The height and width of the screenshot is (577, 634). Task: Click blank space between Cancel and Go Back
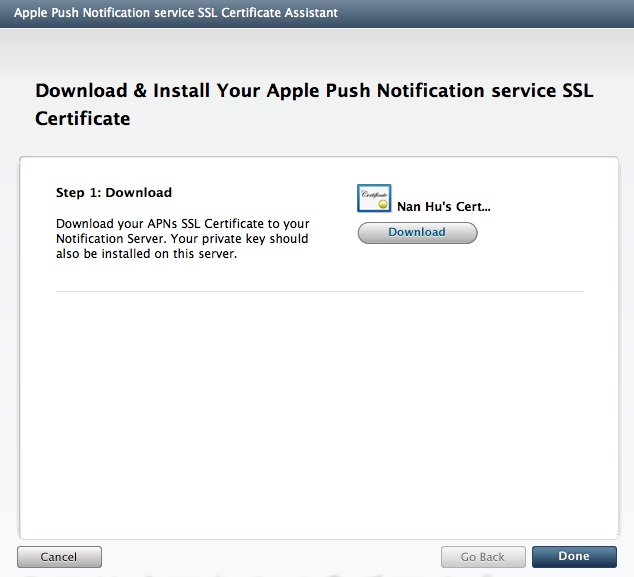tap(270, 556)
